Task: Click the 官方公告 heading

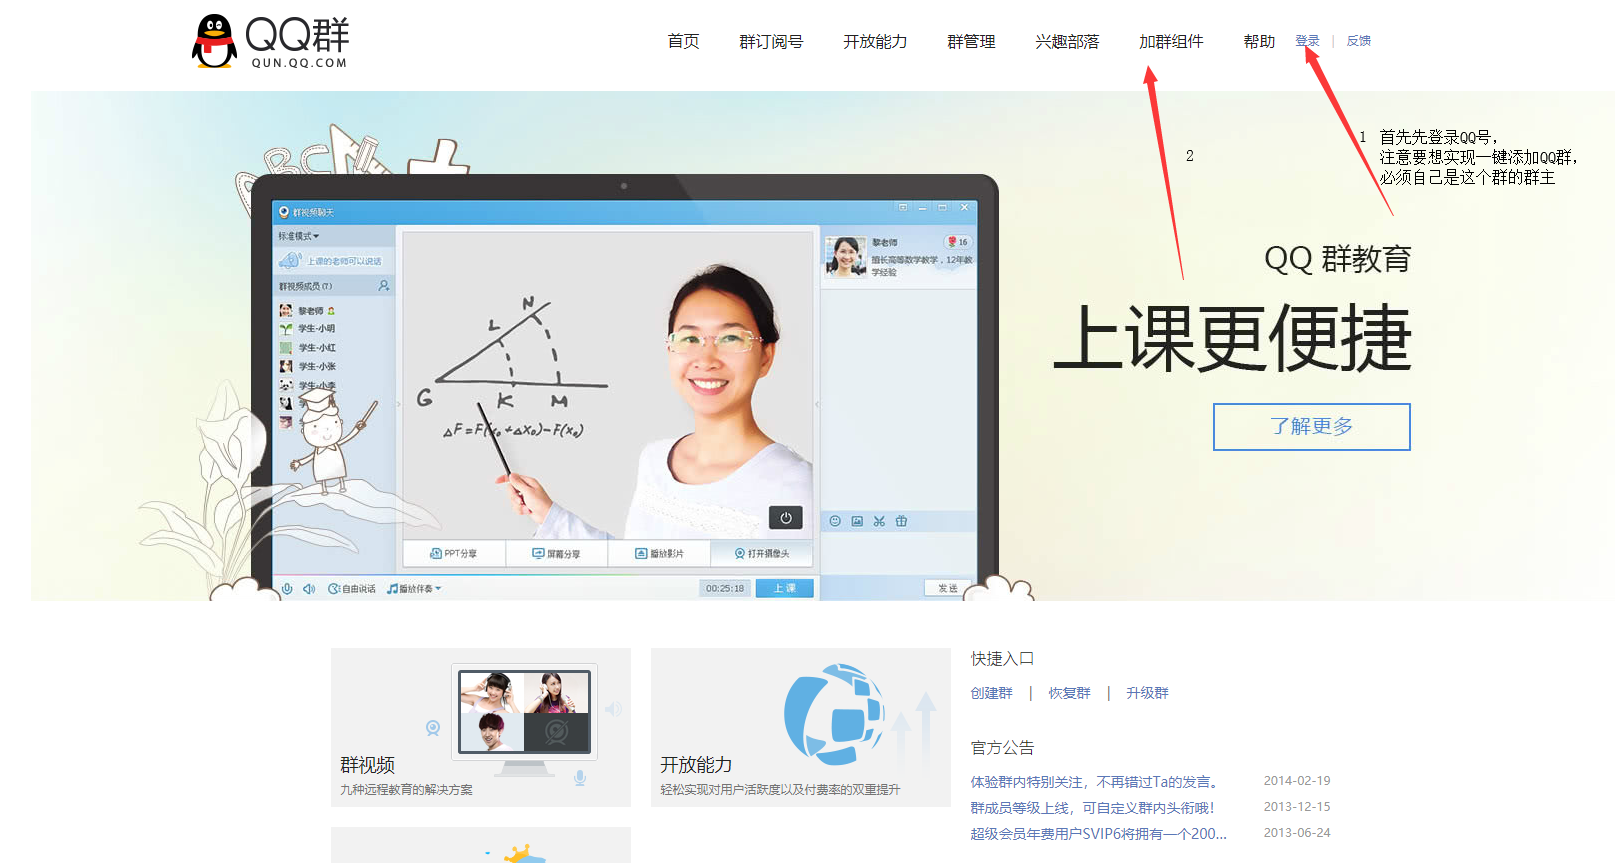Action: [x=1002, y=748]
